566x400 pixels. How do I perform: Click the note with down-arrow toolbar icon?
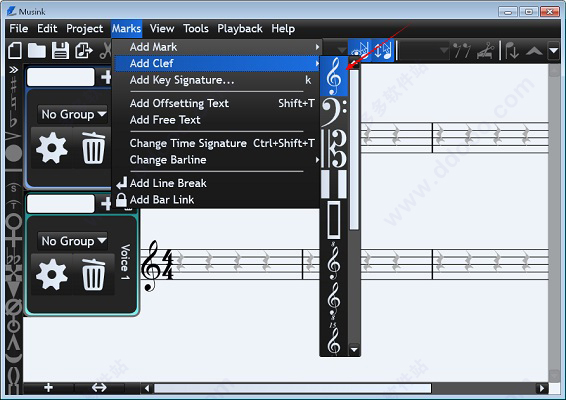(512, 51)
